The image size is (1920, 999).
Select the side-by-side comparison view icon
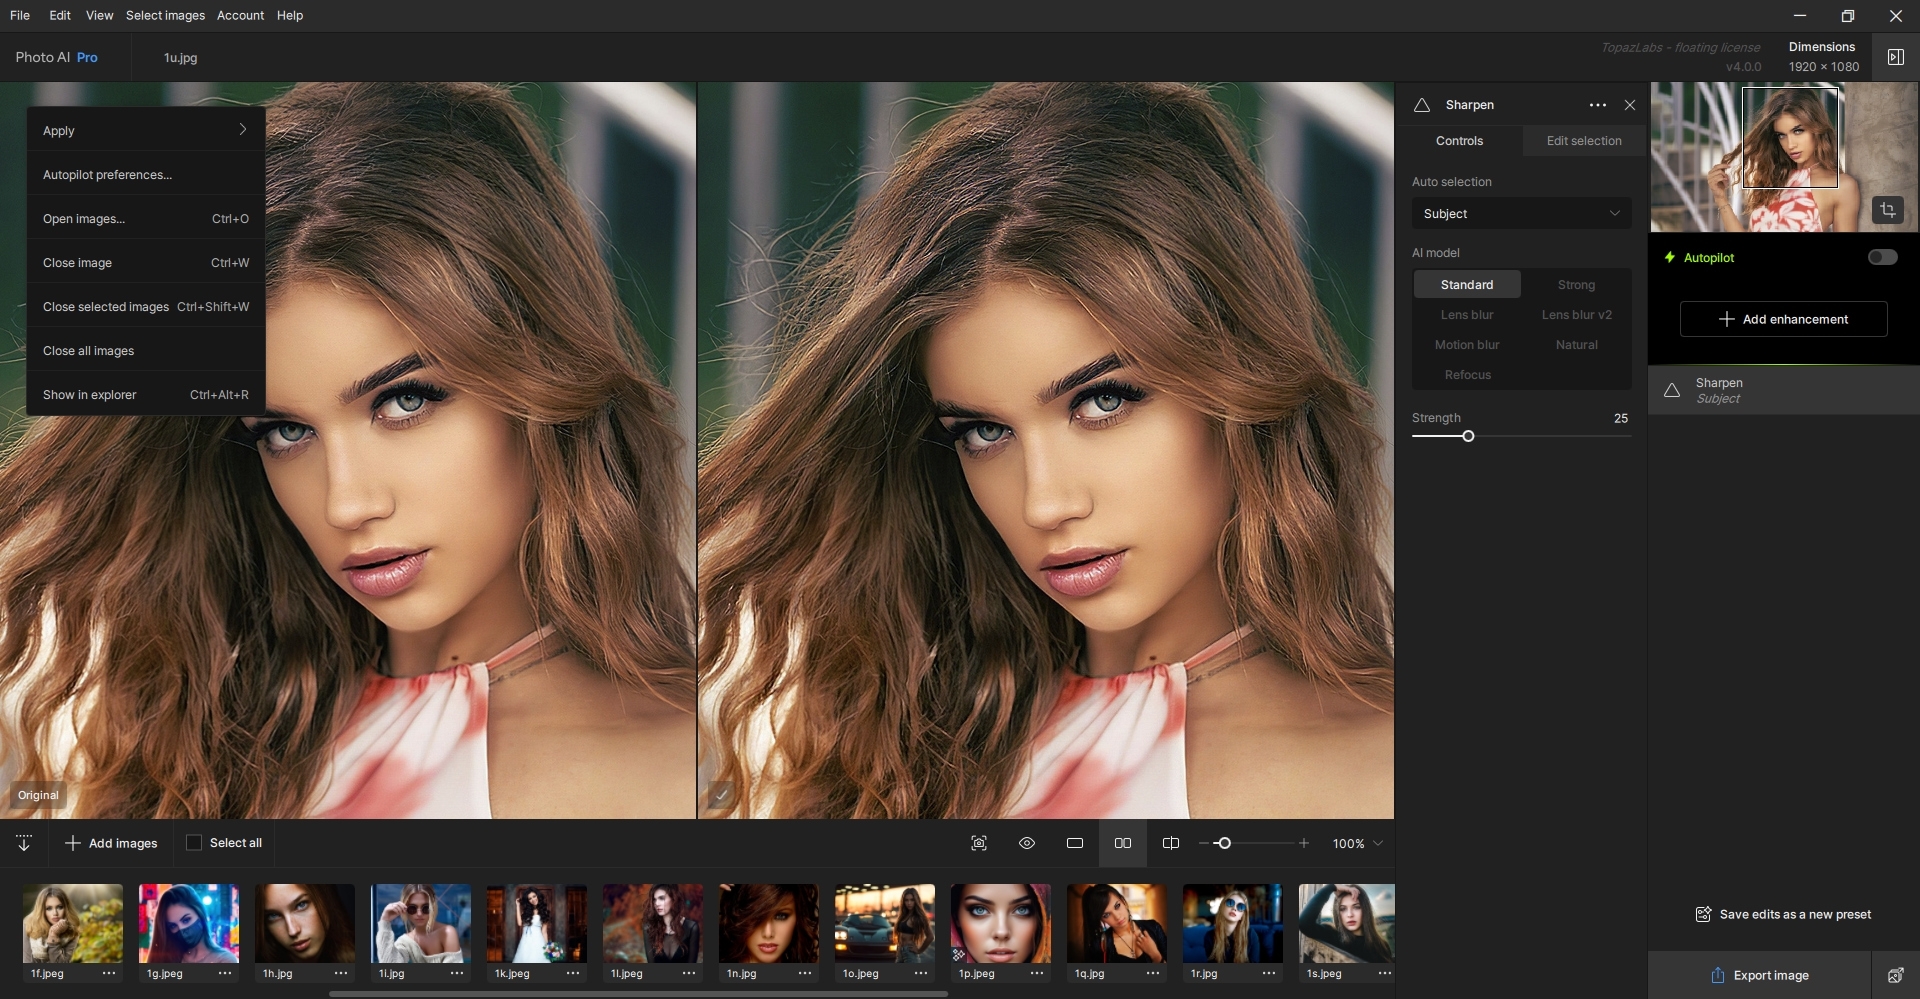(1123, 843)
